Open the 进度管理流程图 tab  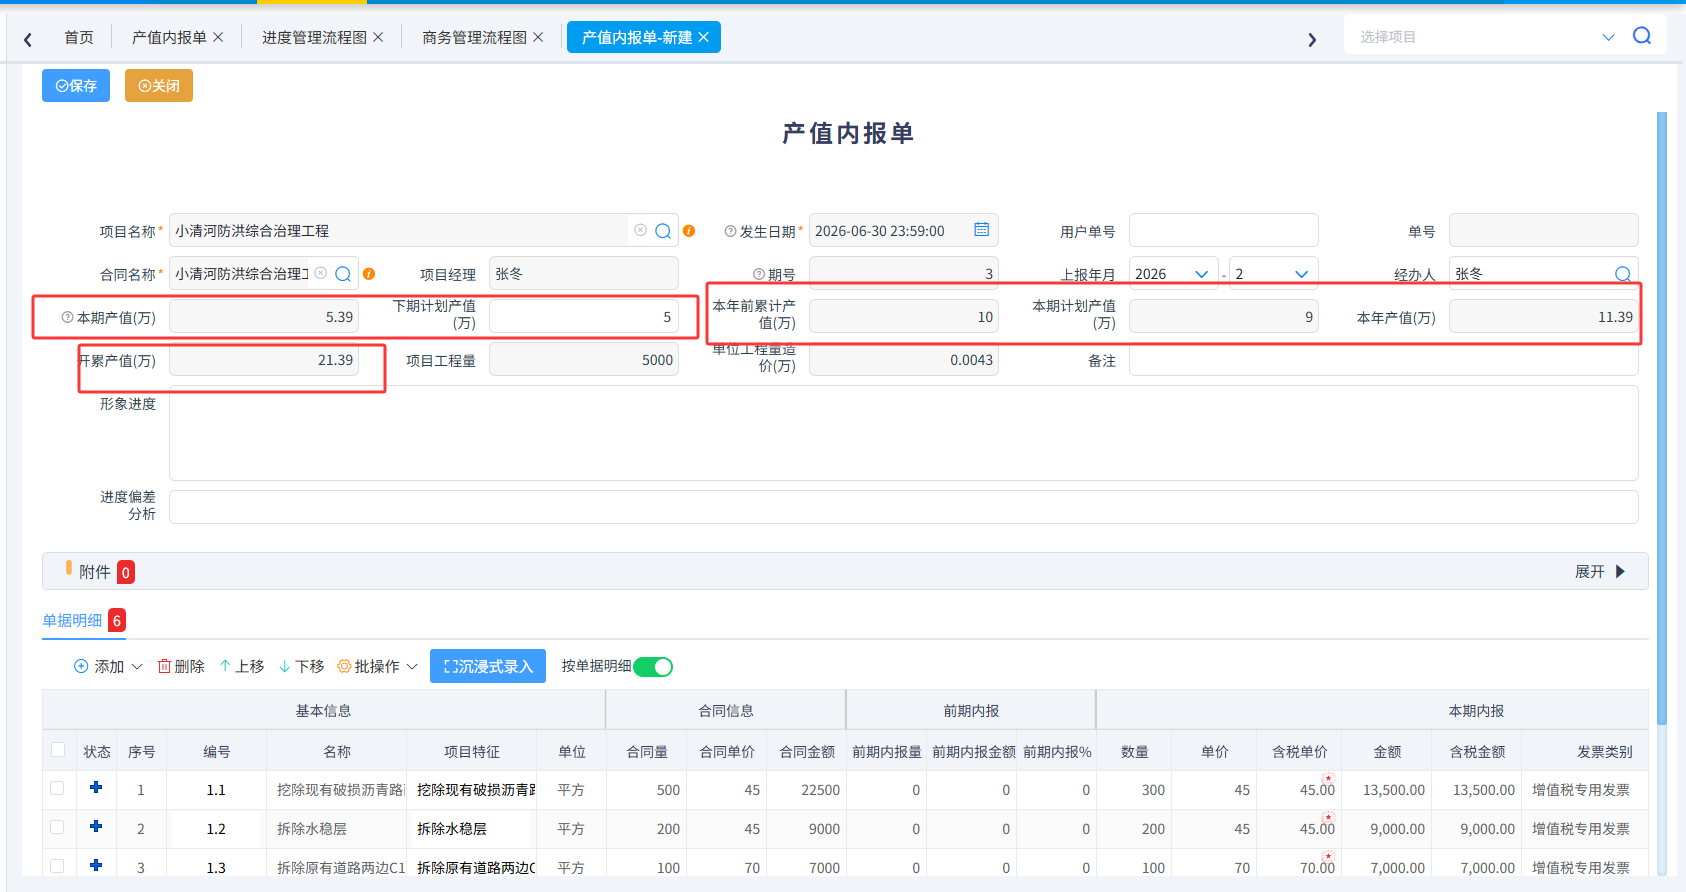click(314, 37)
